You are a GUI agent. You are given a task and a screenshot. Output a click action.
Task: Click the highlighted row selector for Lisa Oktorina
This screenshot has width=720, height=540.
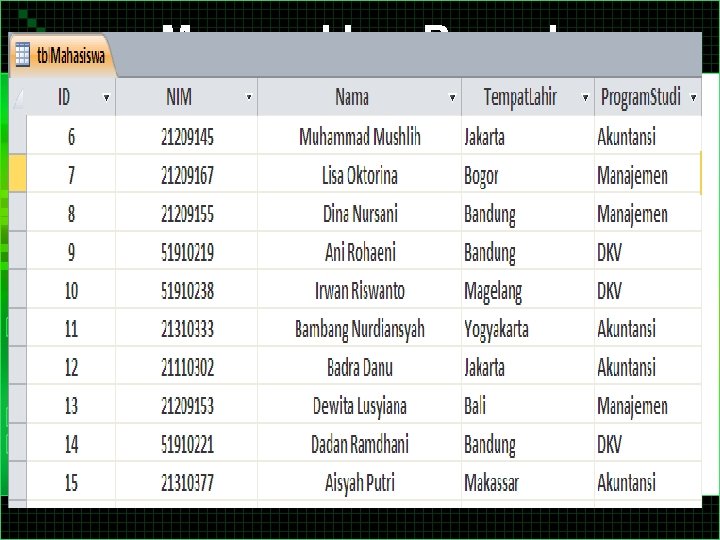click(x=18, y=174)
